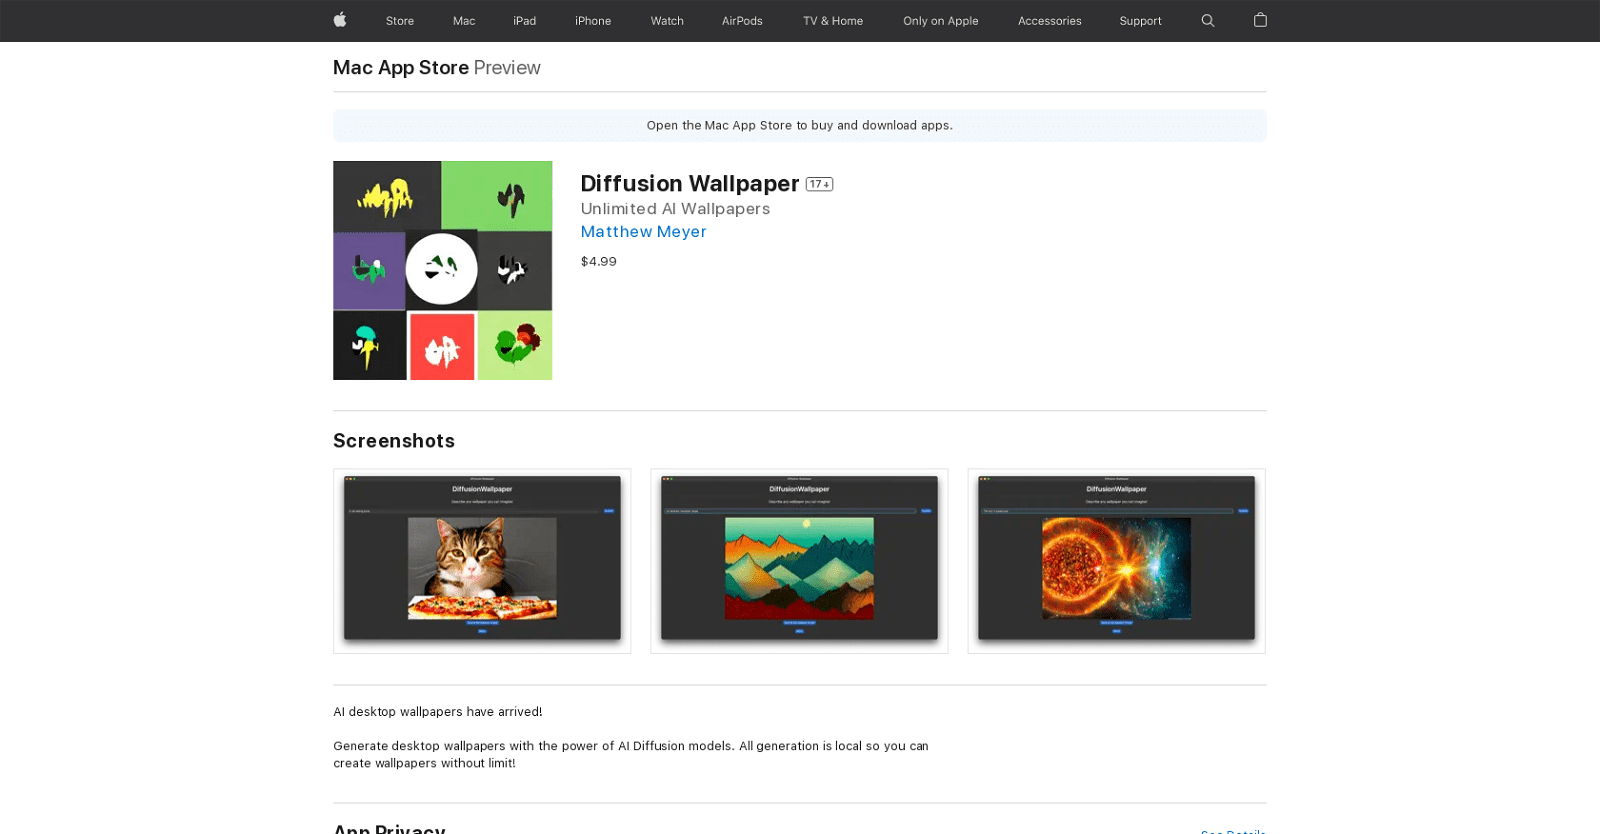Click the Apple logo icon
The height and width of the screenshot is (834, 1600).
340,20
